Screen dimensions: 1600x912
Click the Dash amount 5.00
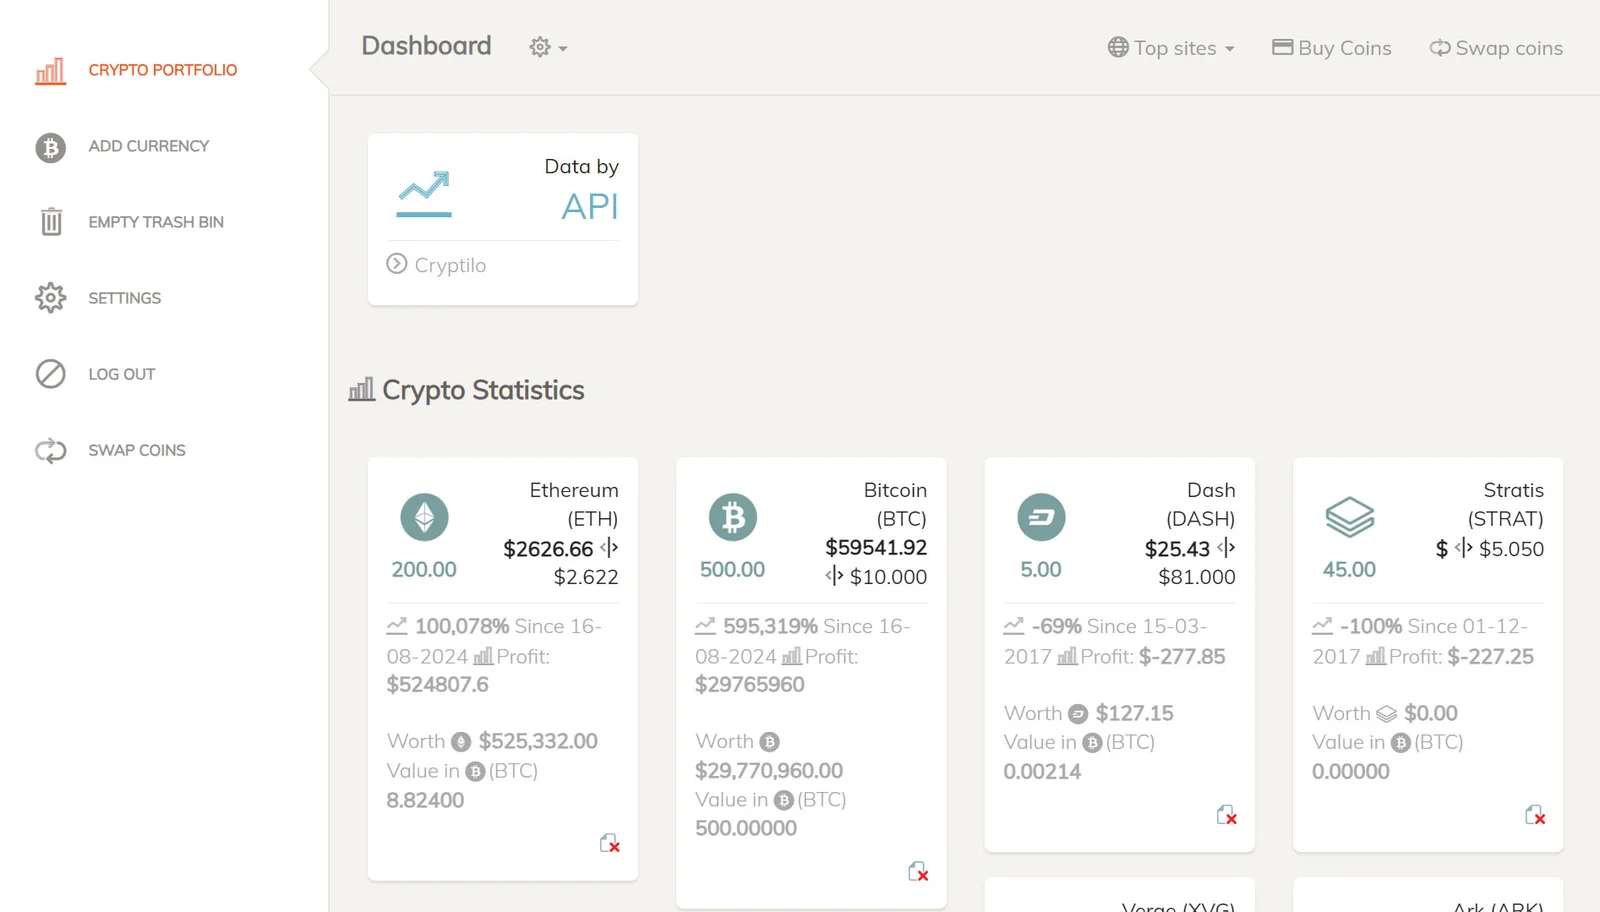[x=1041, y=570]
